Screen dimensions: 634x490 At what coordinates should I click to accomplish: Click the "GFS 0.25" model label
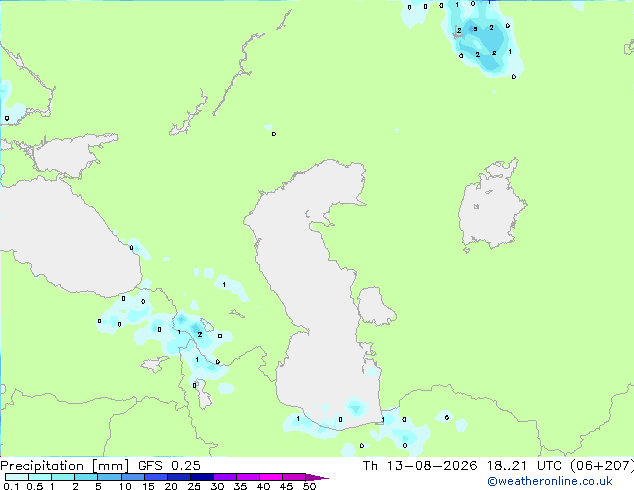click(x=169, y=466)
